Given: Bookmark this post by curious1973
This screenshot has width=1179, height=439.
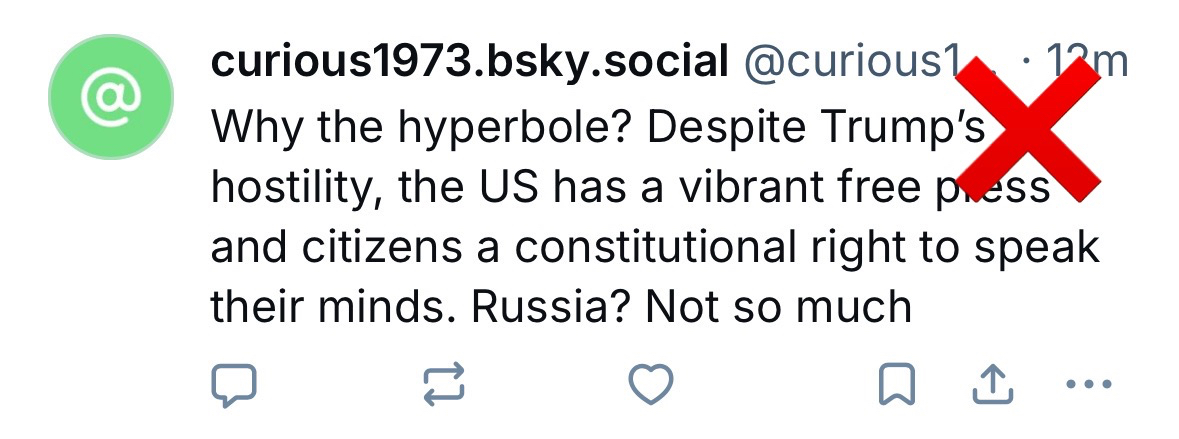Looking at the screenshot, I should [x=895, y=384].
